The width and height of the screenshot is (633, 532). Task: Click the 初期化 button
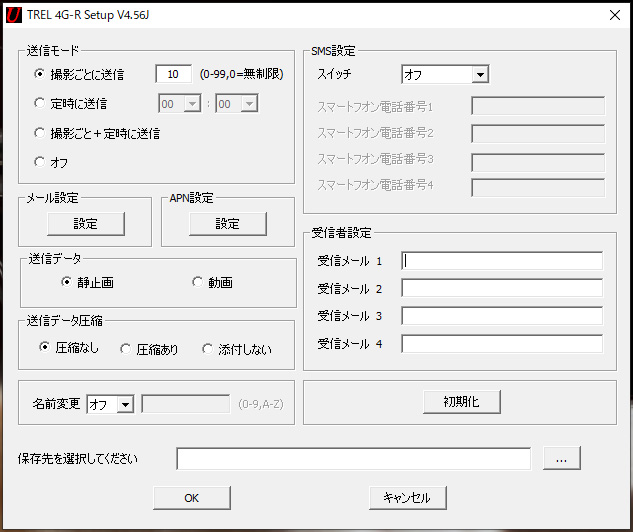click(461, 402)
